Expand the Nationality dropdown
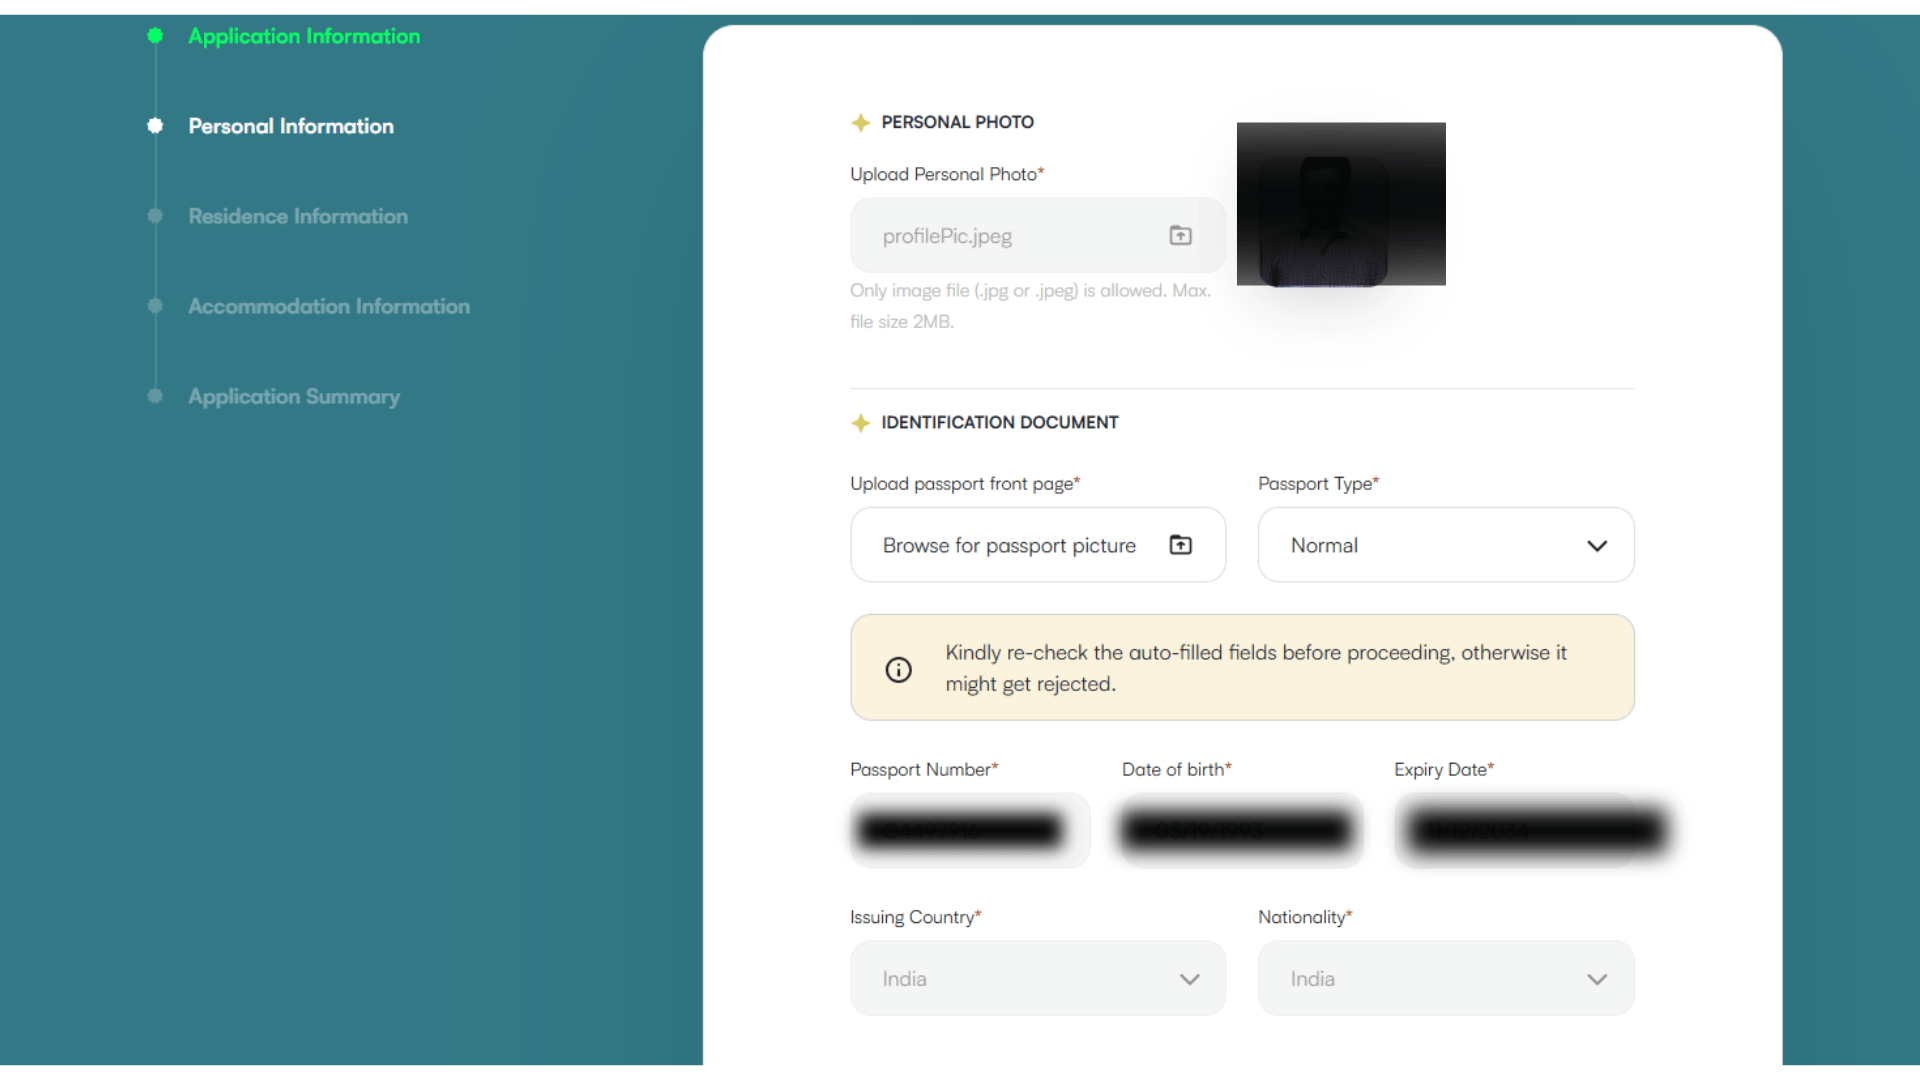The height and width of the screenshot is (1080, 1920). (x=1445, y=979)
